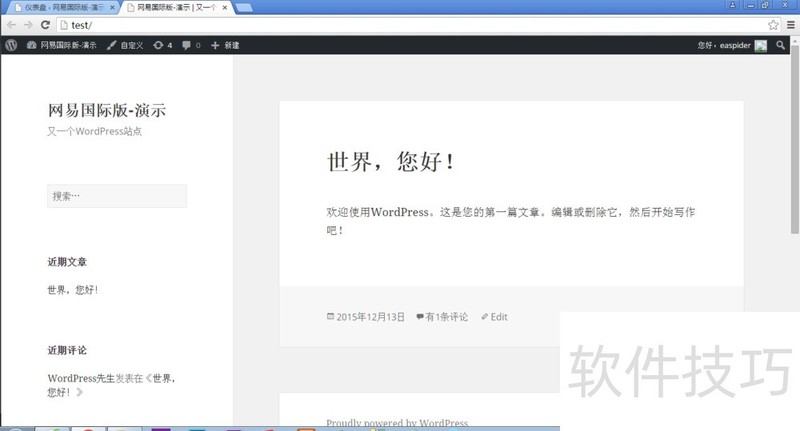The width and height of the screenshot is (800, 431).
Task: Open 网易国际版-演示 dashboard admin bar item
Action: tap(61, 45)
